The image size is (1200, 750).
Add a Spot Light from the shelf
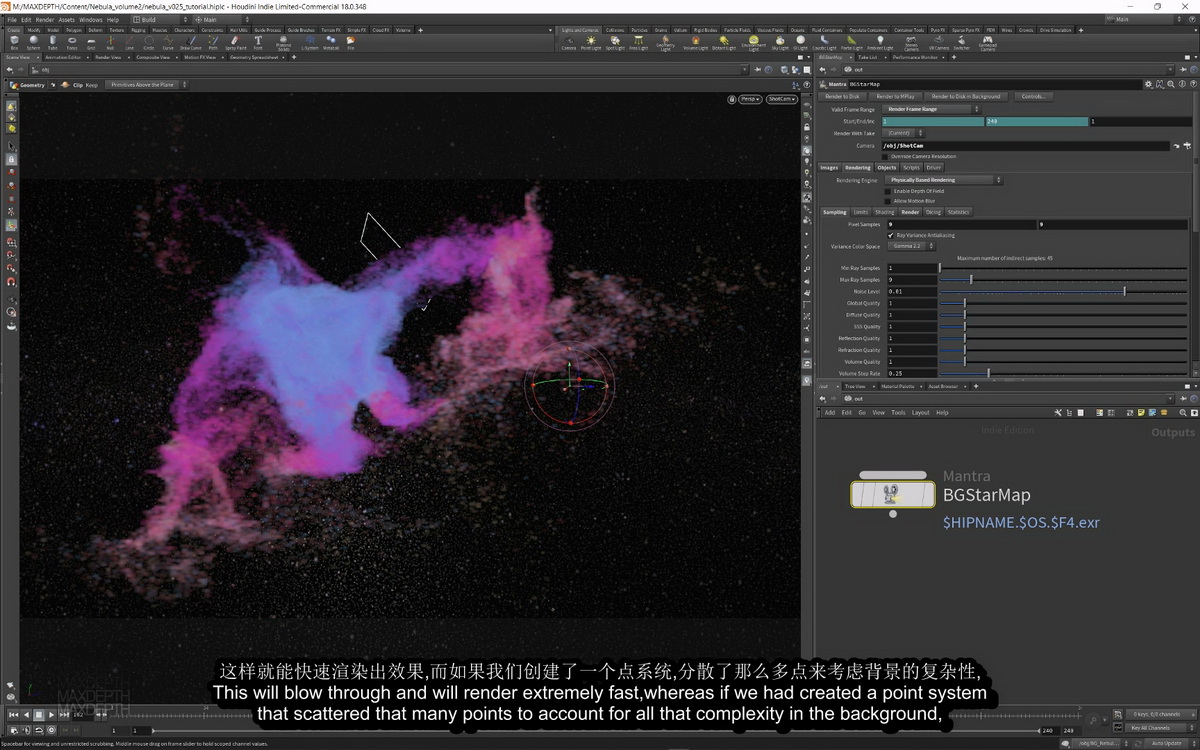615,42
